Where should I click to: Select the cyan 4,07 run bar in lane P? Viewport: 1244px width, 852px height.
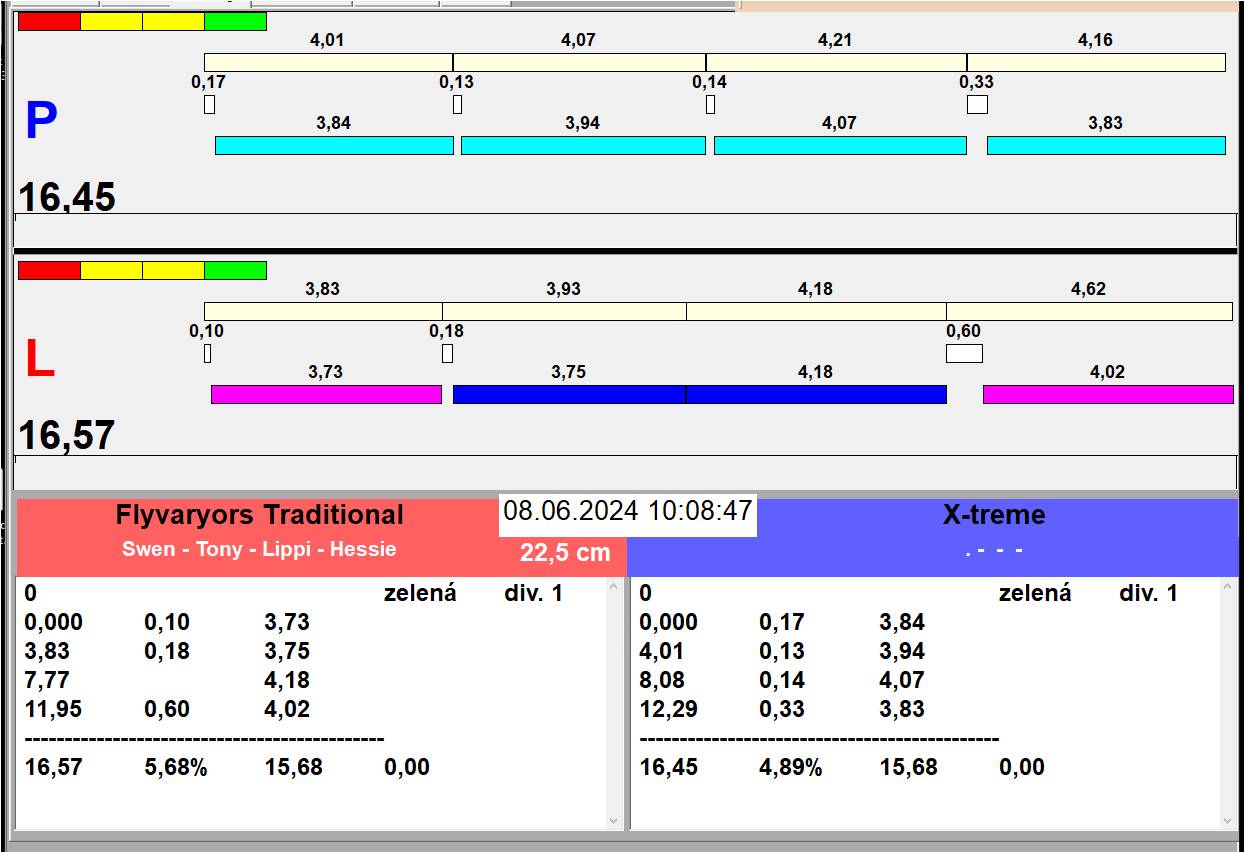pos(840,146)
